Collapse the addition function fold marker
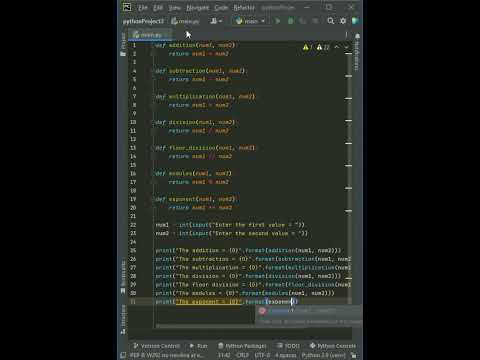The image size is (480, 360). coord(154,45)
